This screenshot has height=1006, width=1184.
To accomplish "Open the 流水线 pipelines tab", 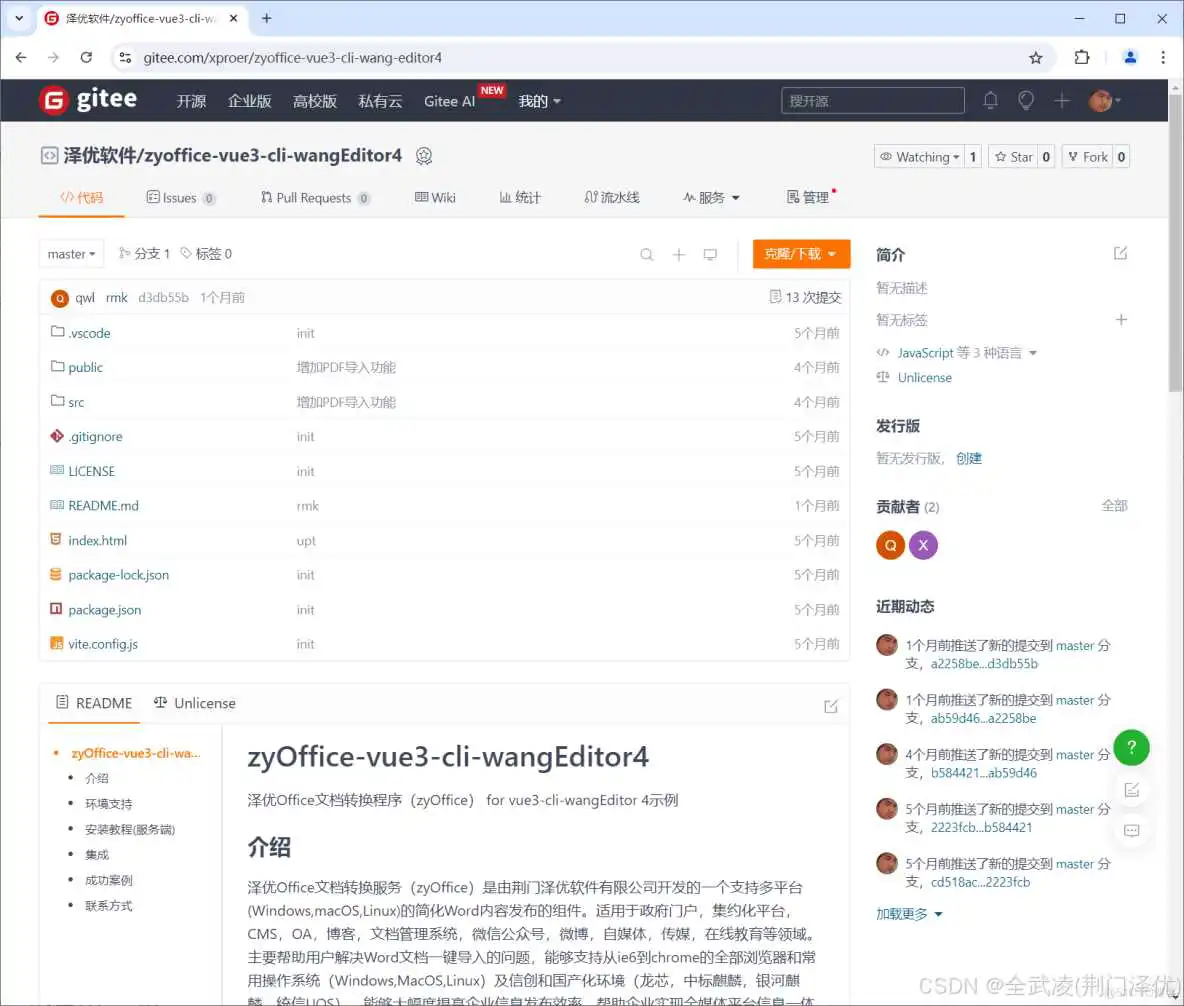I will (x=612, y=197).
